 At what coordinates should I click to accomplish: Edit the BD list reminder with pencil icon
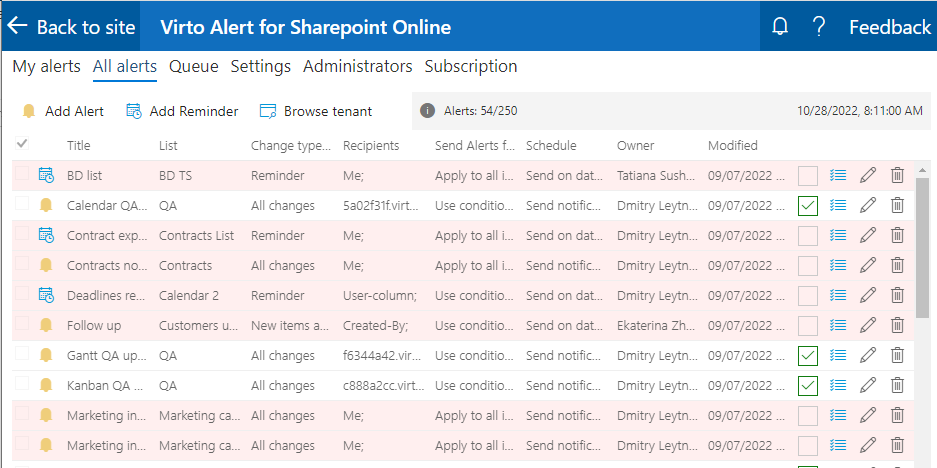[868, 175]
